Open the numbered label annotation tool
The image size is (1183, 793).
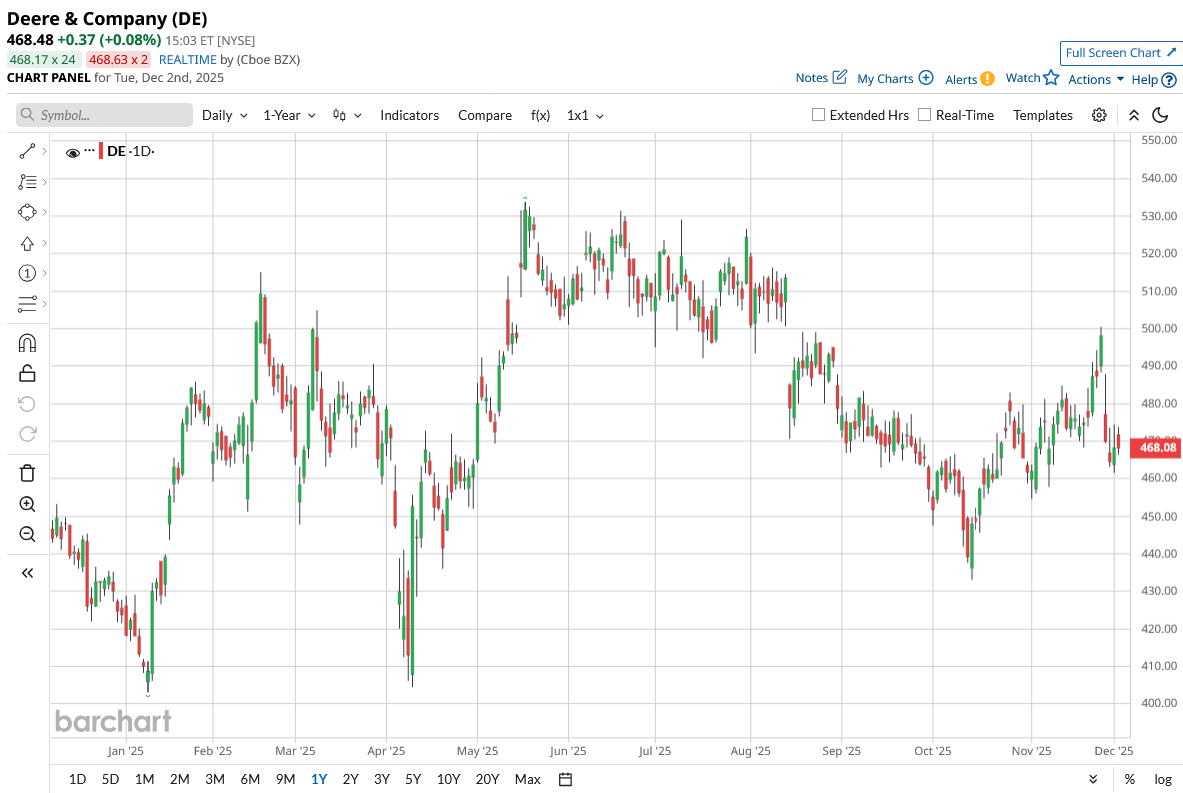point(27,273)
